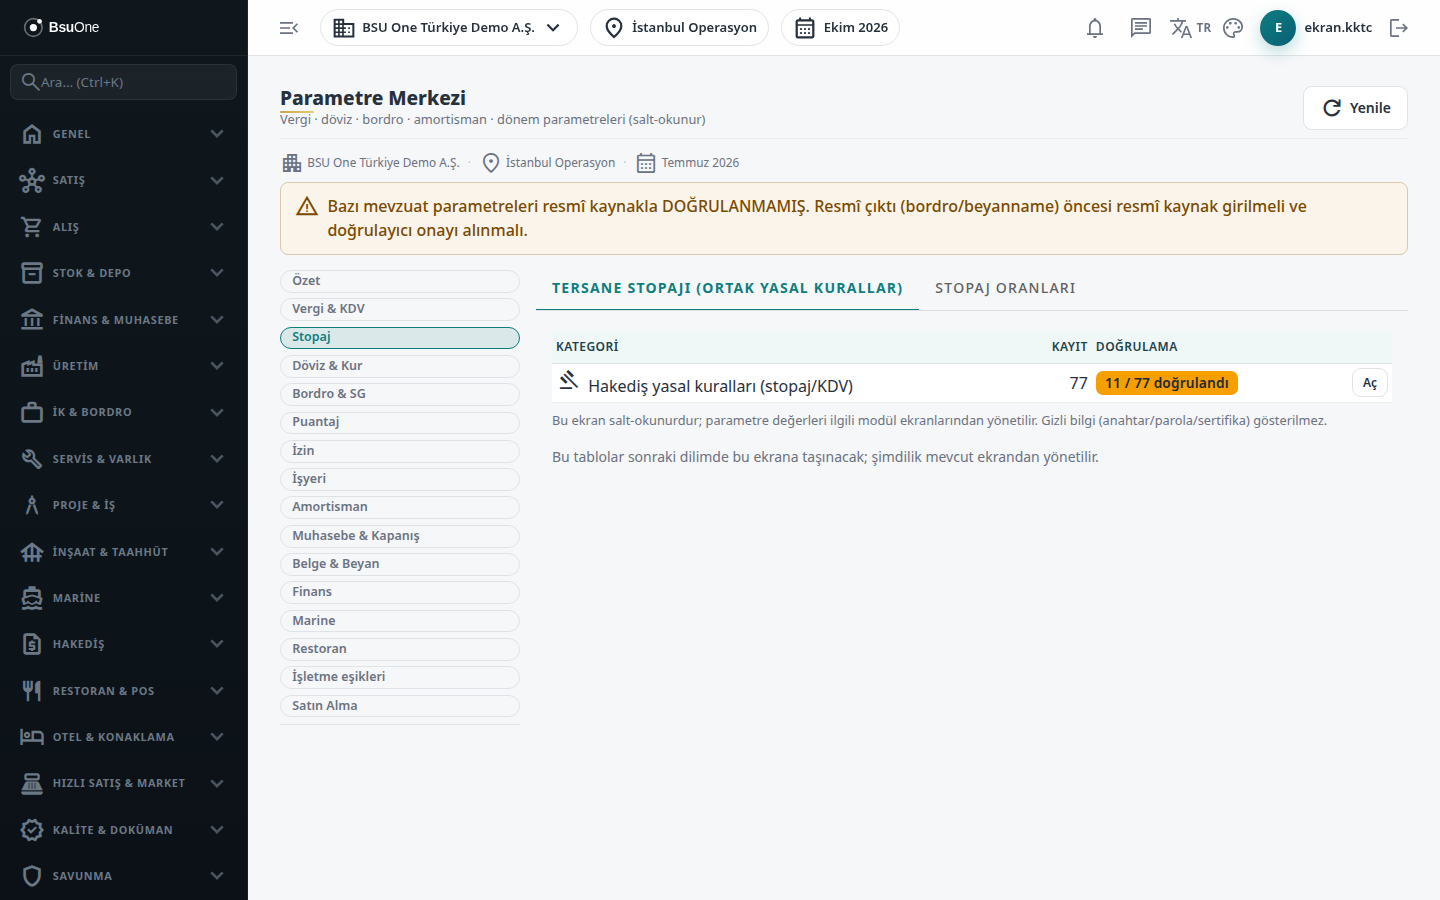Screen dimensions: 1440x900
Task: Click the Otel & Konaklama bed icon
Action: pos(32,737)
